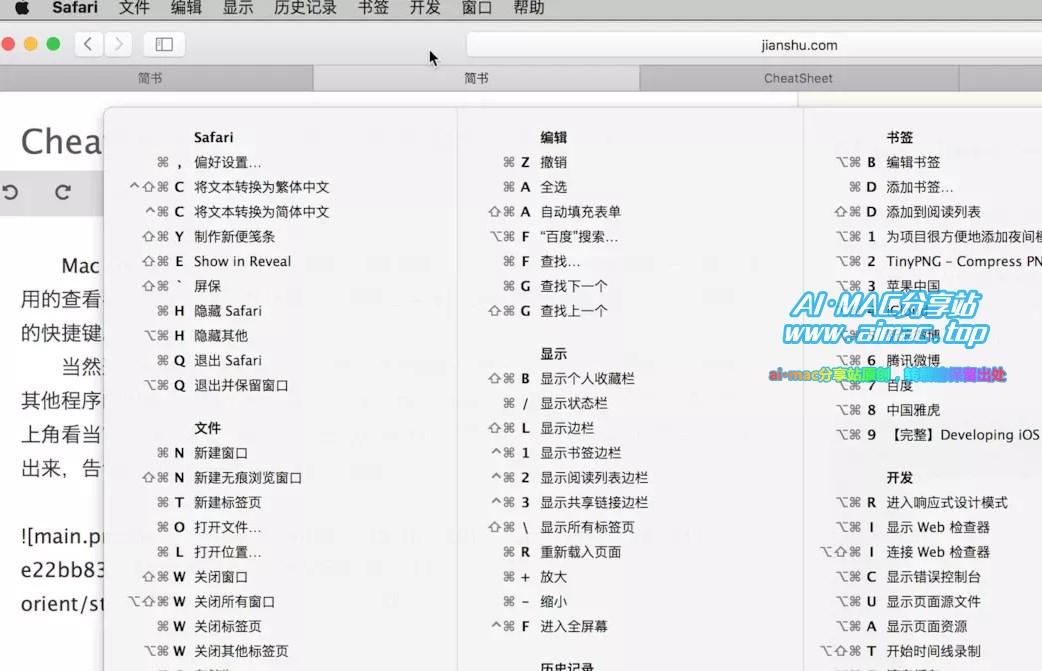Click the redo icon in editor
The height and width of the screenshot is (671, 1042).
(63, 193)
